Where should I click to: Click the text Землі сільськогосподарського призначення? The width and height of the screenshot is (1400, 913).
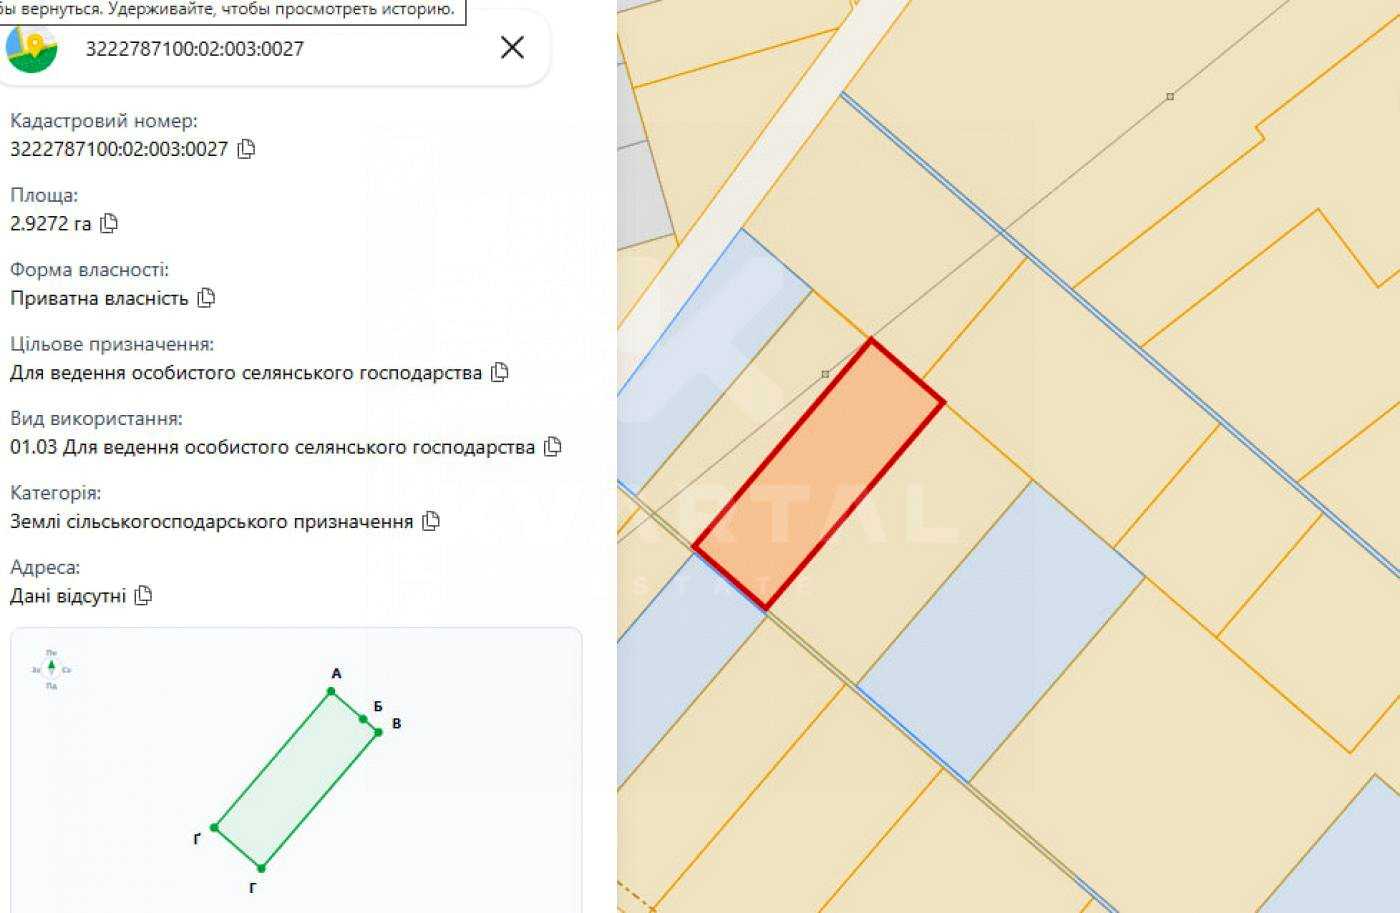(x=211, y=521)
